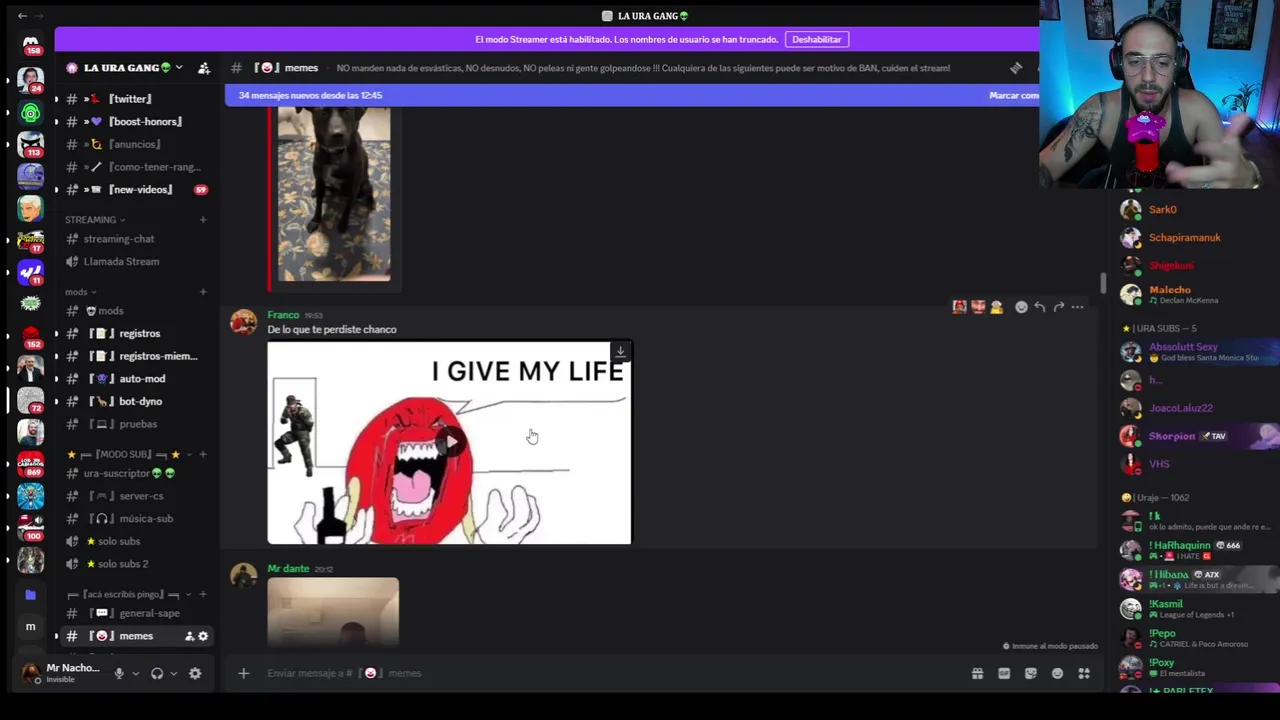Open the green headphones server icon
This screenshot has height=720, width=1280.
click(30, 113)
